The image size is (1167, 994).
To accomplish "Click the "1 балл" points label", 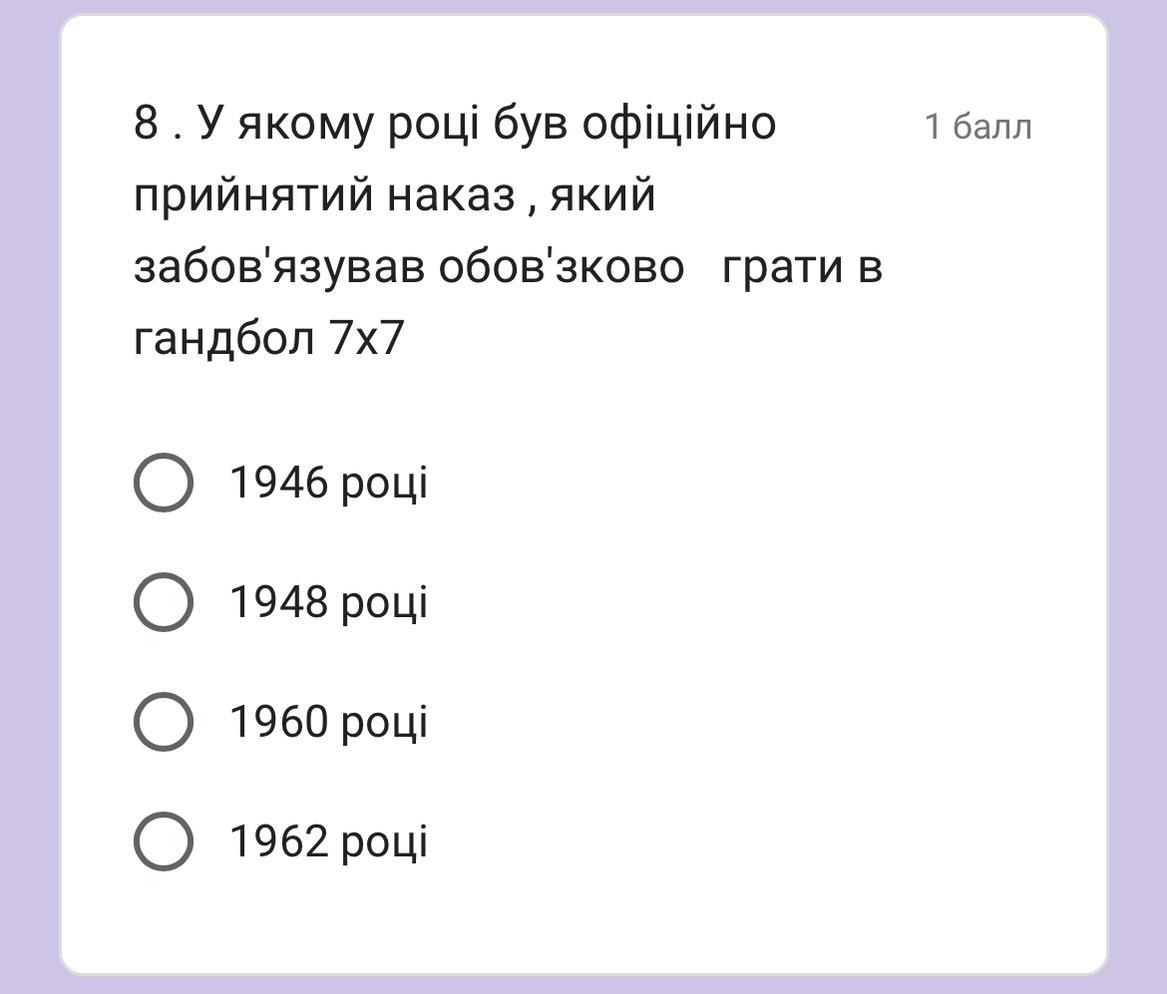I will coord(977,127).
